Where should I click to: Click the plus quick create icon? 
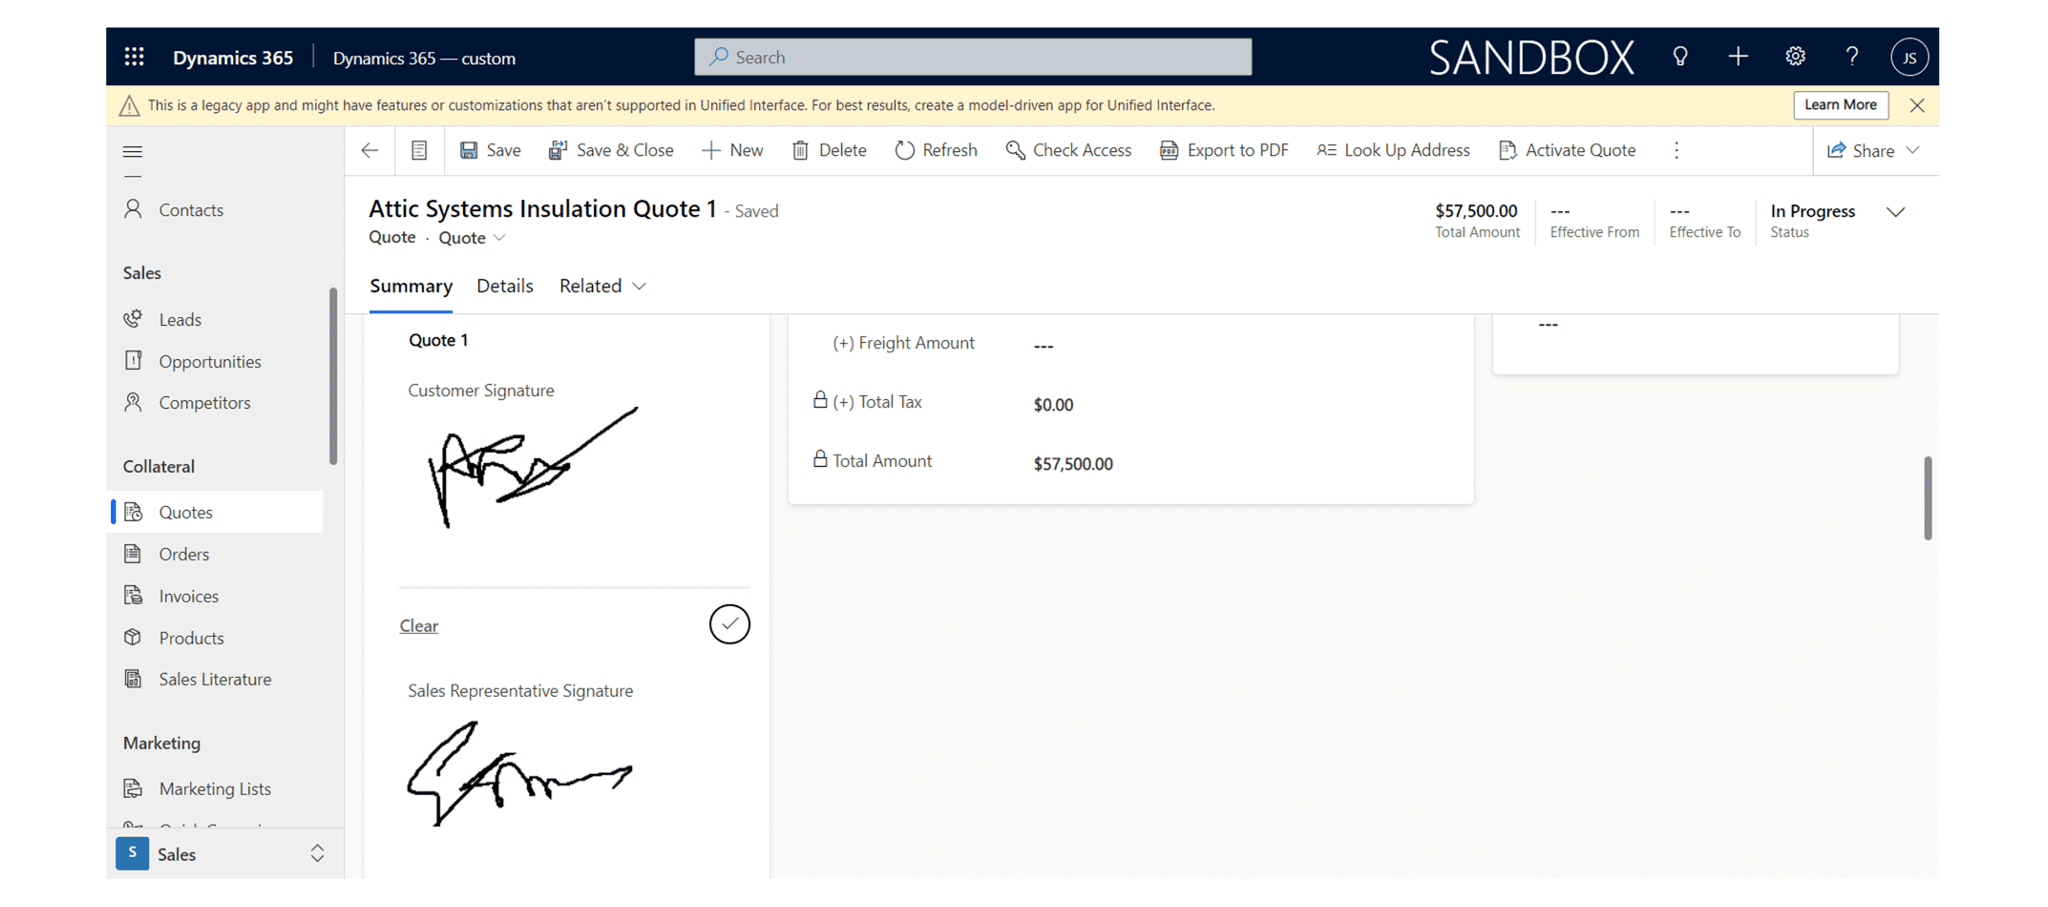1738,57
